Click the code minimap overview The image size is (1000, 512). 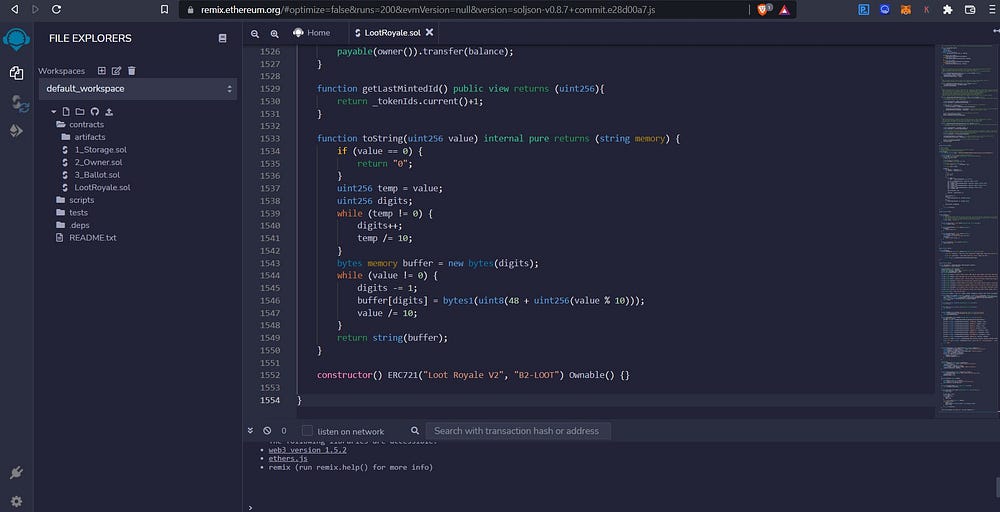(969, 230)
